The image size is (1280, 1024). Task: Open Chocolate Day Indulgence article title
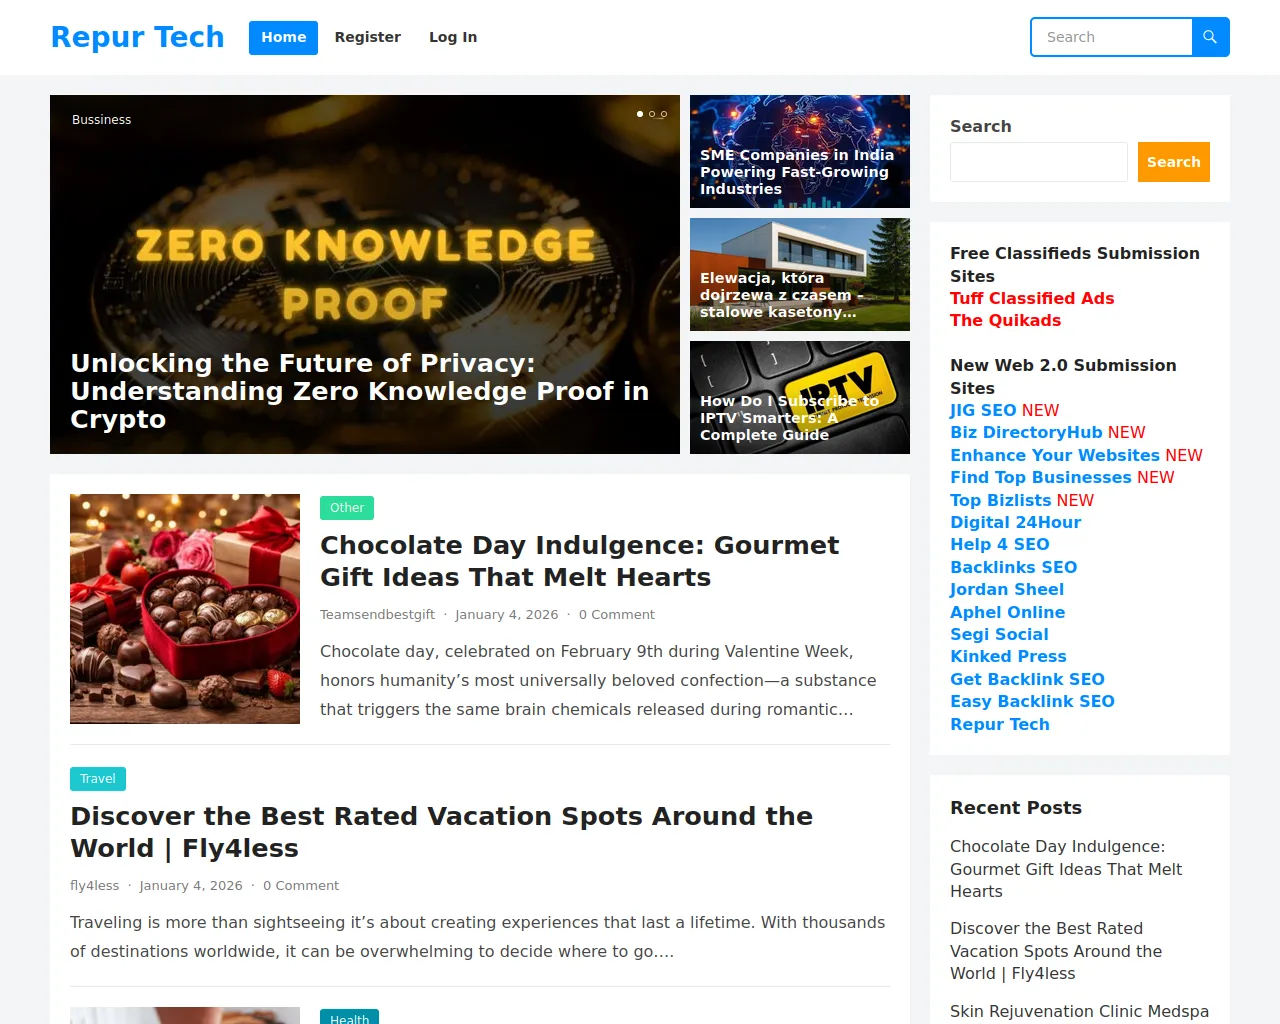[580, 561]
